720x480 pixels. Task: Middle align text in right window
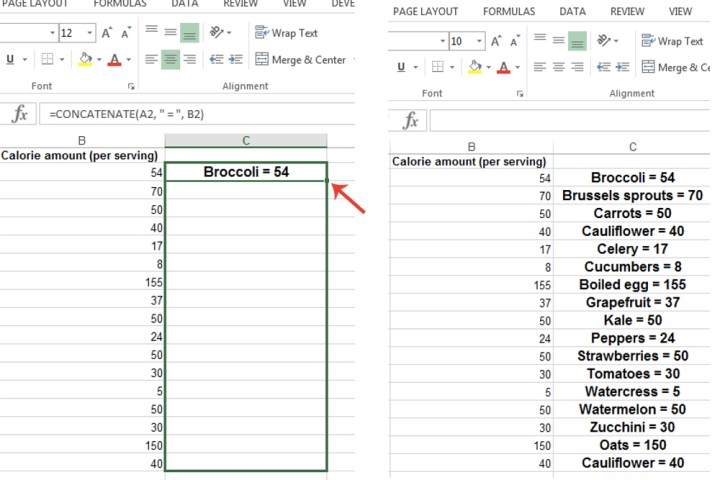tap(559, 40)
